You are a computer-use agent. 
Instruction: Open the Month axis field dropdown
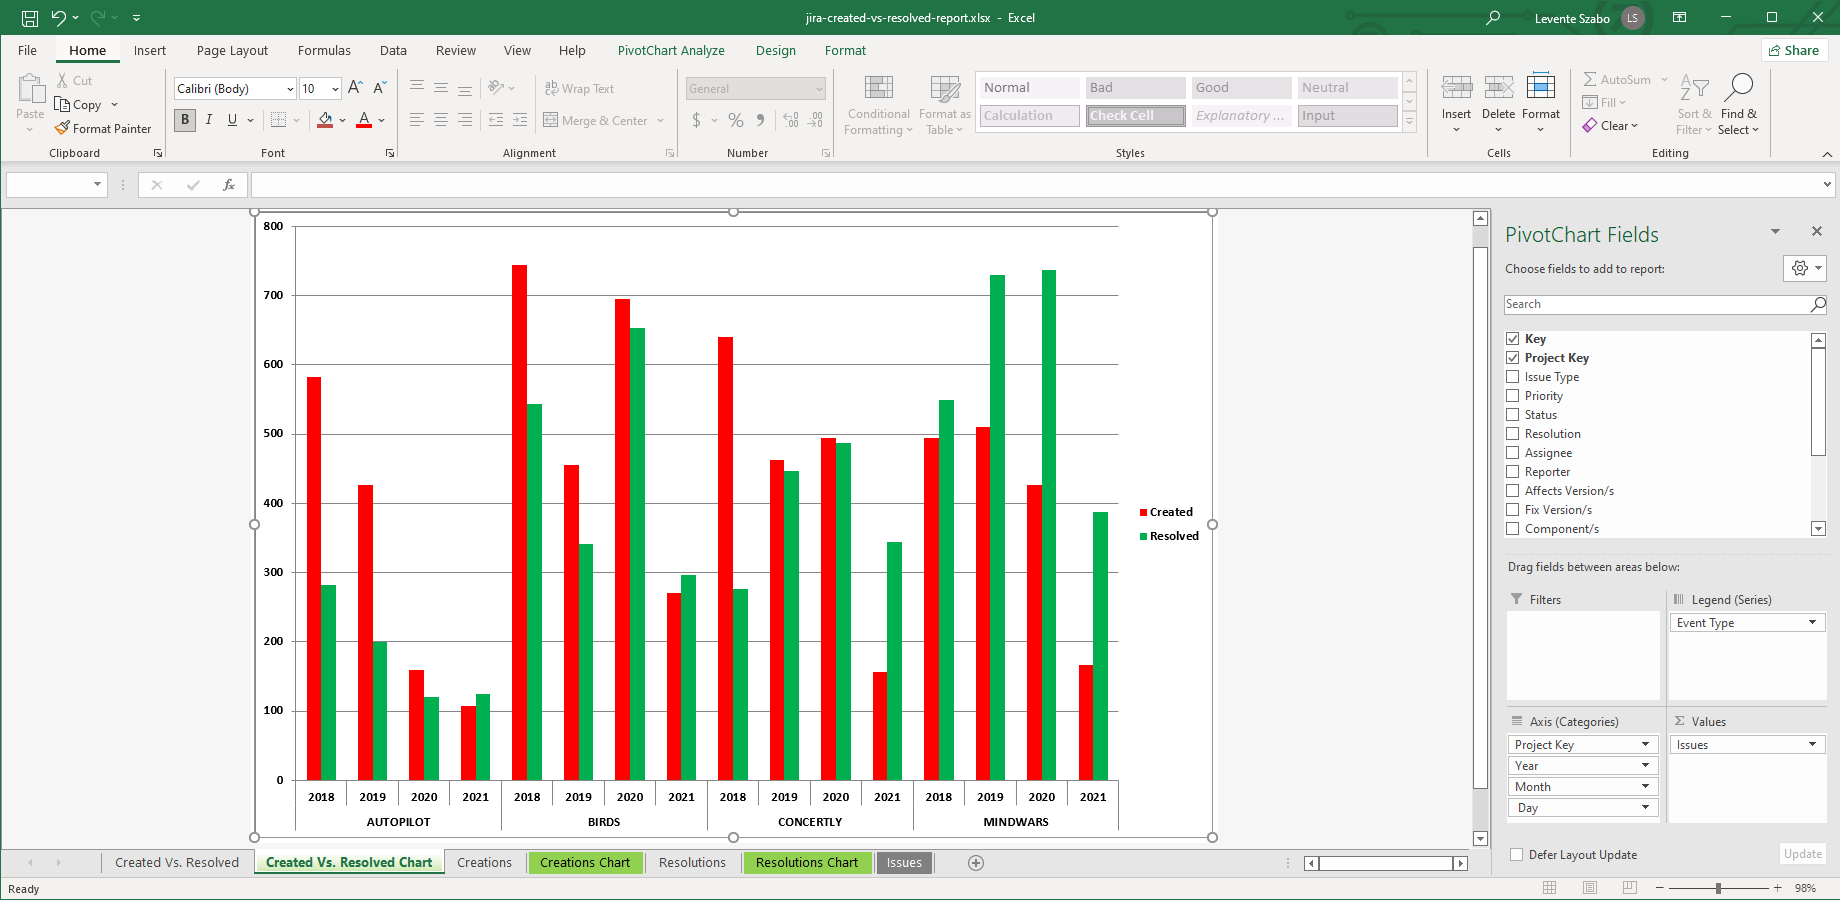coord(1645,787)
